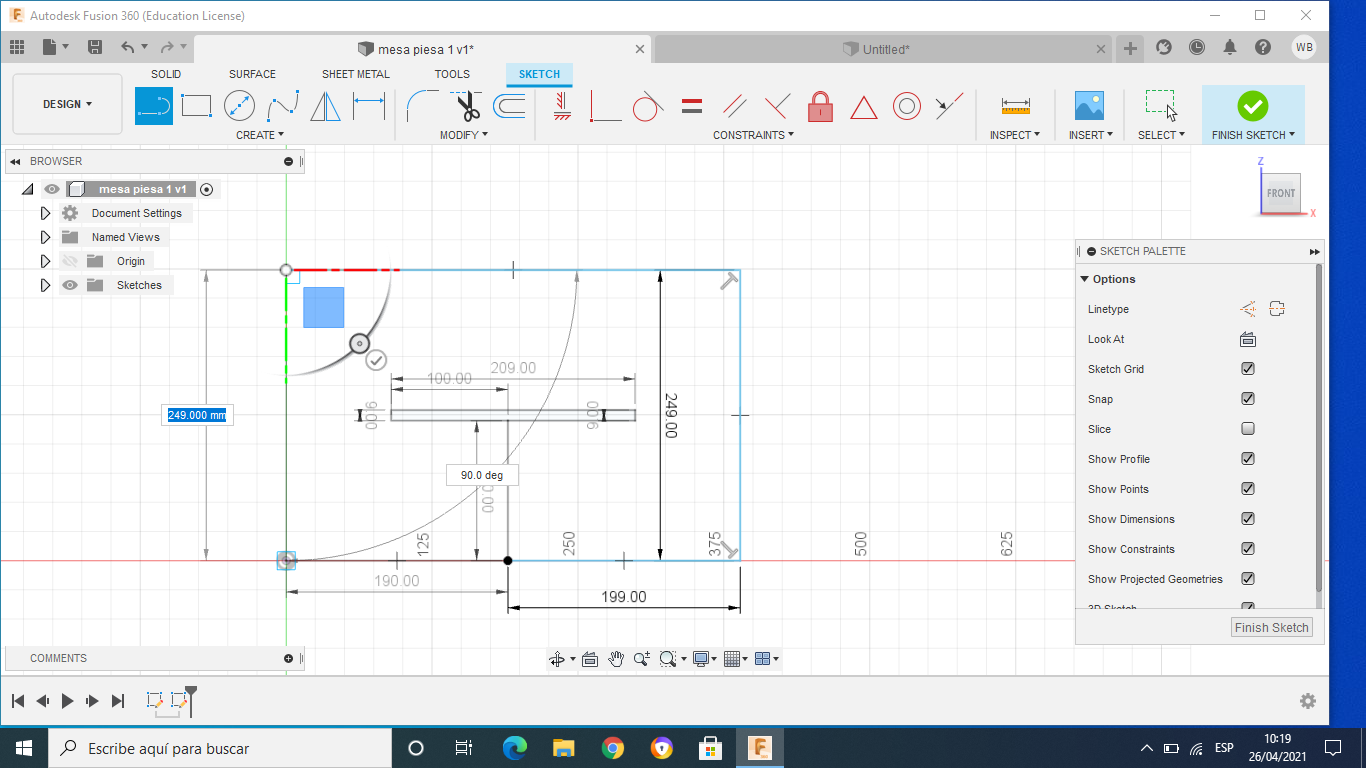
Task: Apply the Equal constraint
Action: point(691,105)
